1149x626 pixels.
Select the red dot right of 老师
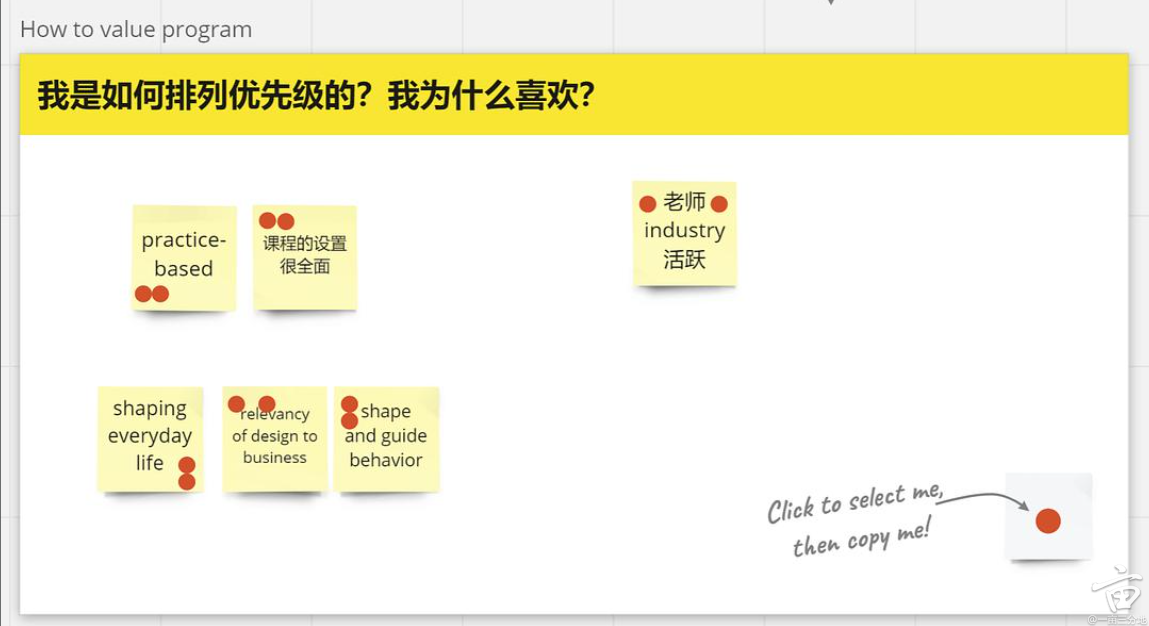pos(719,204)
